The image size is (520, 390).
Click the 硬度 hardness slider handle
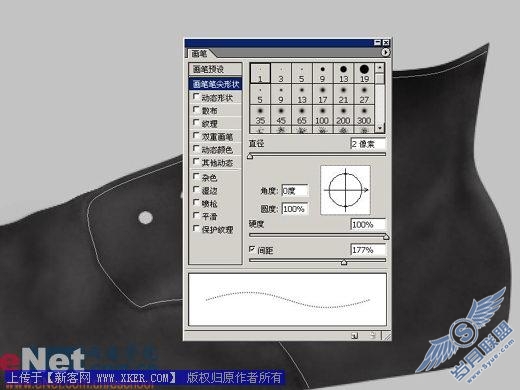coord(386,237)
